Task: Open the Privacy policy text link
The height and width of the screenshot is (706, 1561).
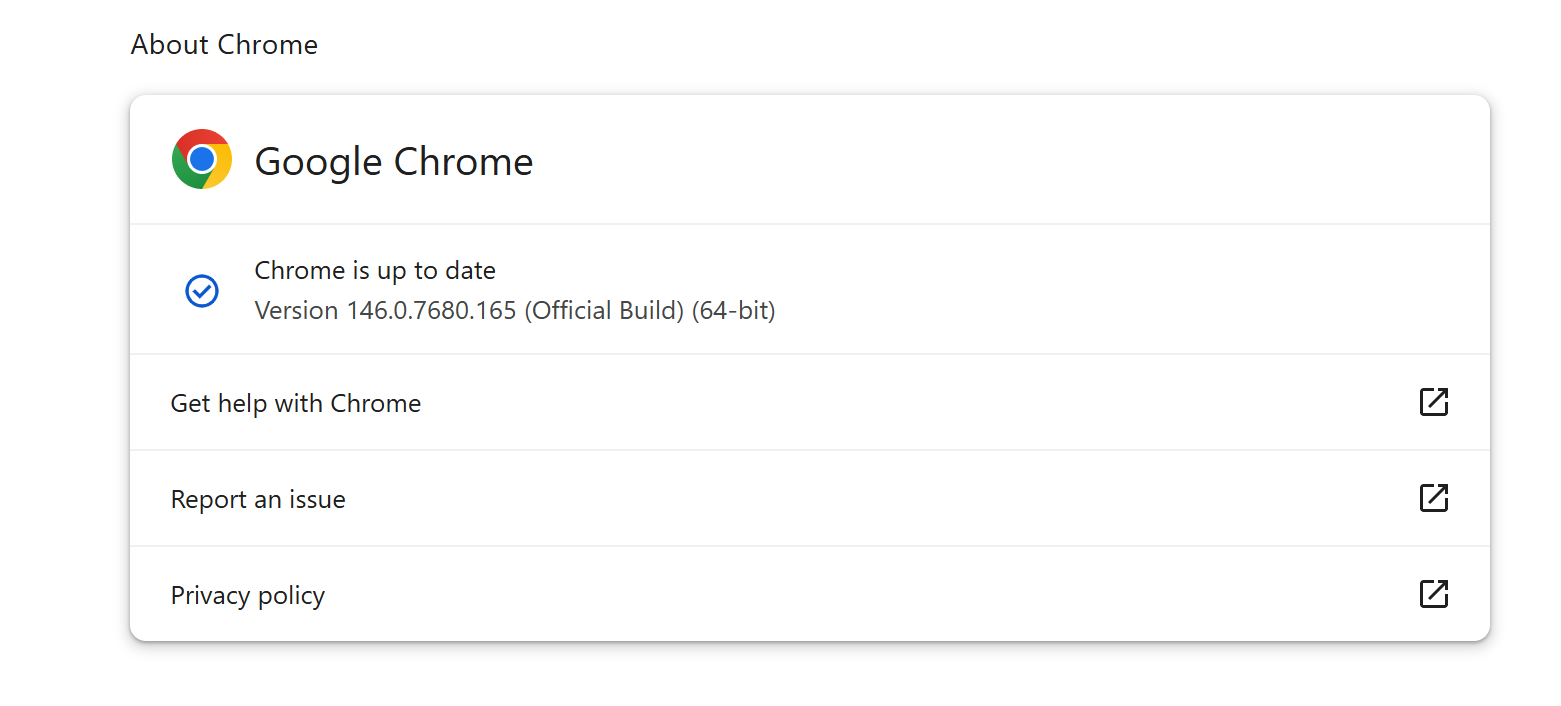Action: point(248,595)
